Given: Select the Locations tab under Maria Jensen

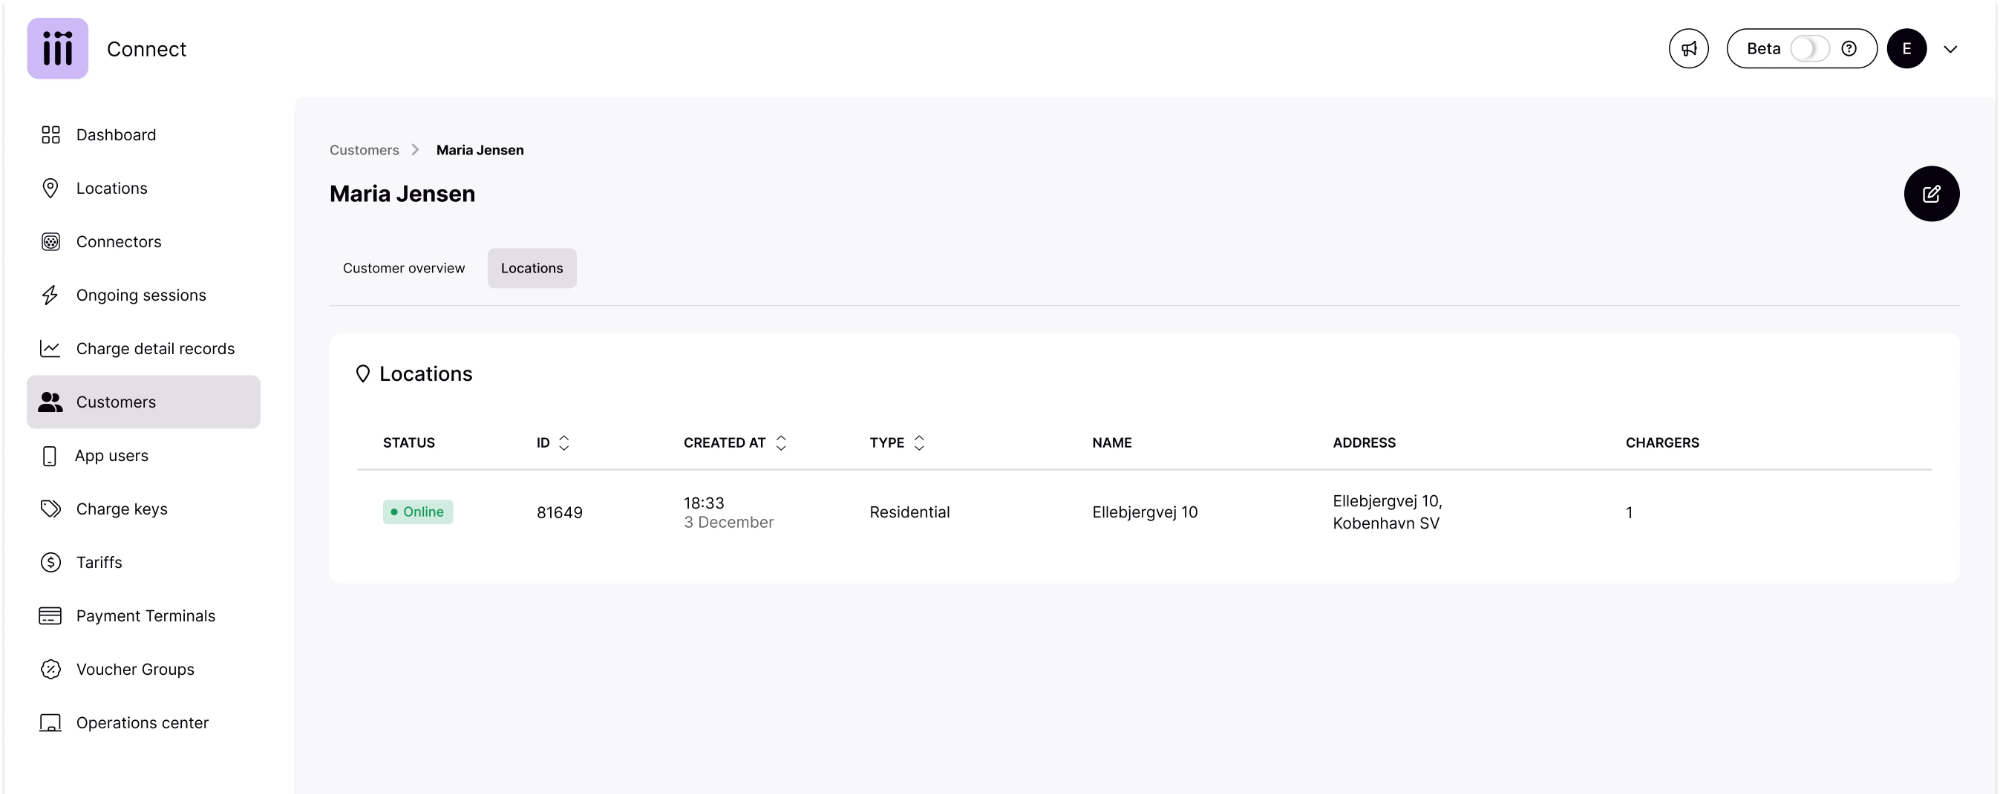Looking at the screenshot, I should tap(532, 268).
